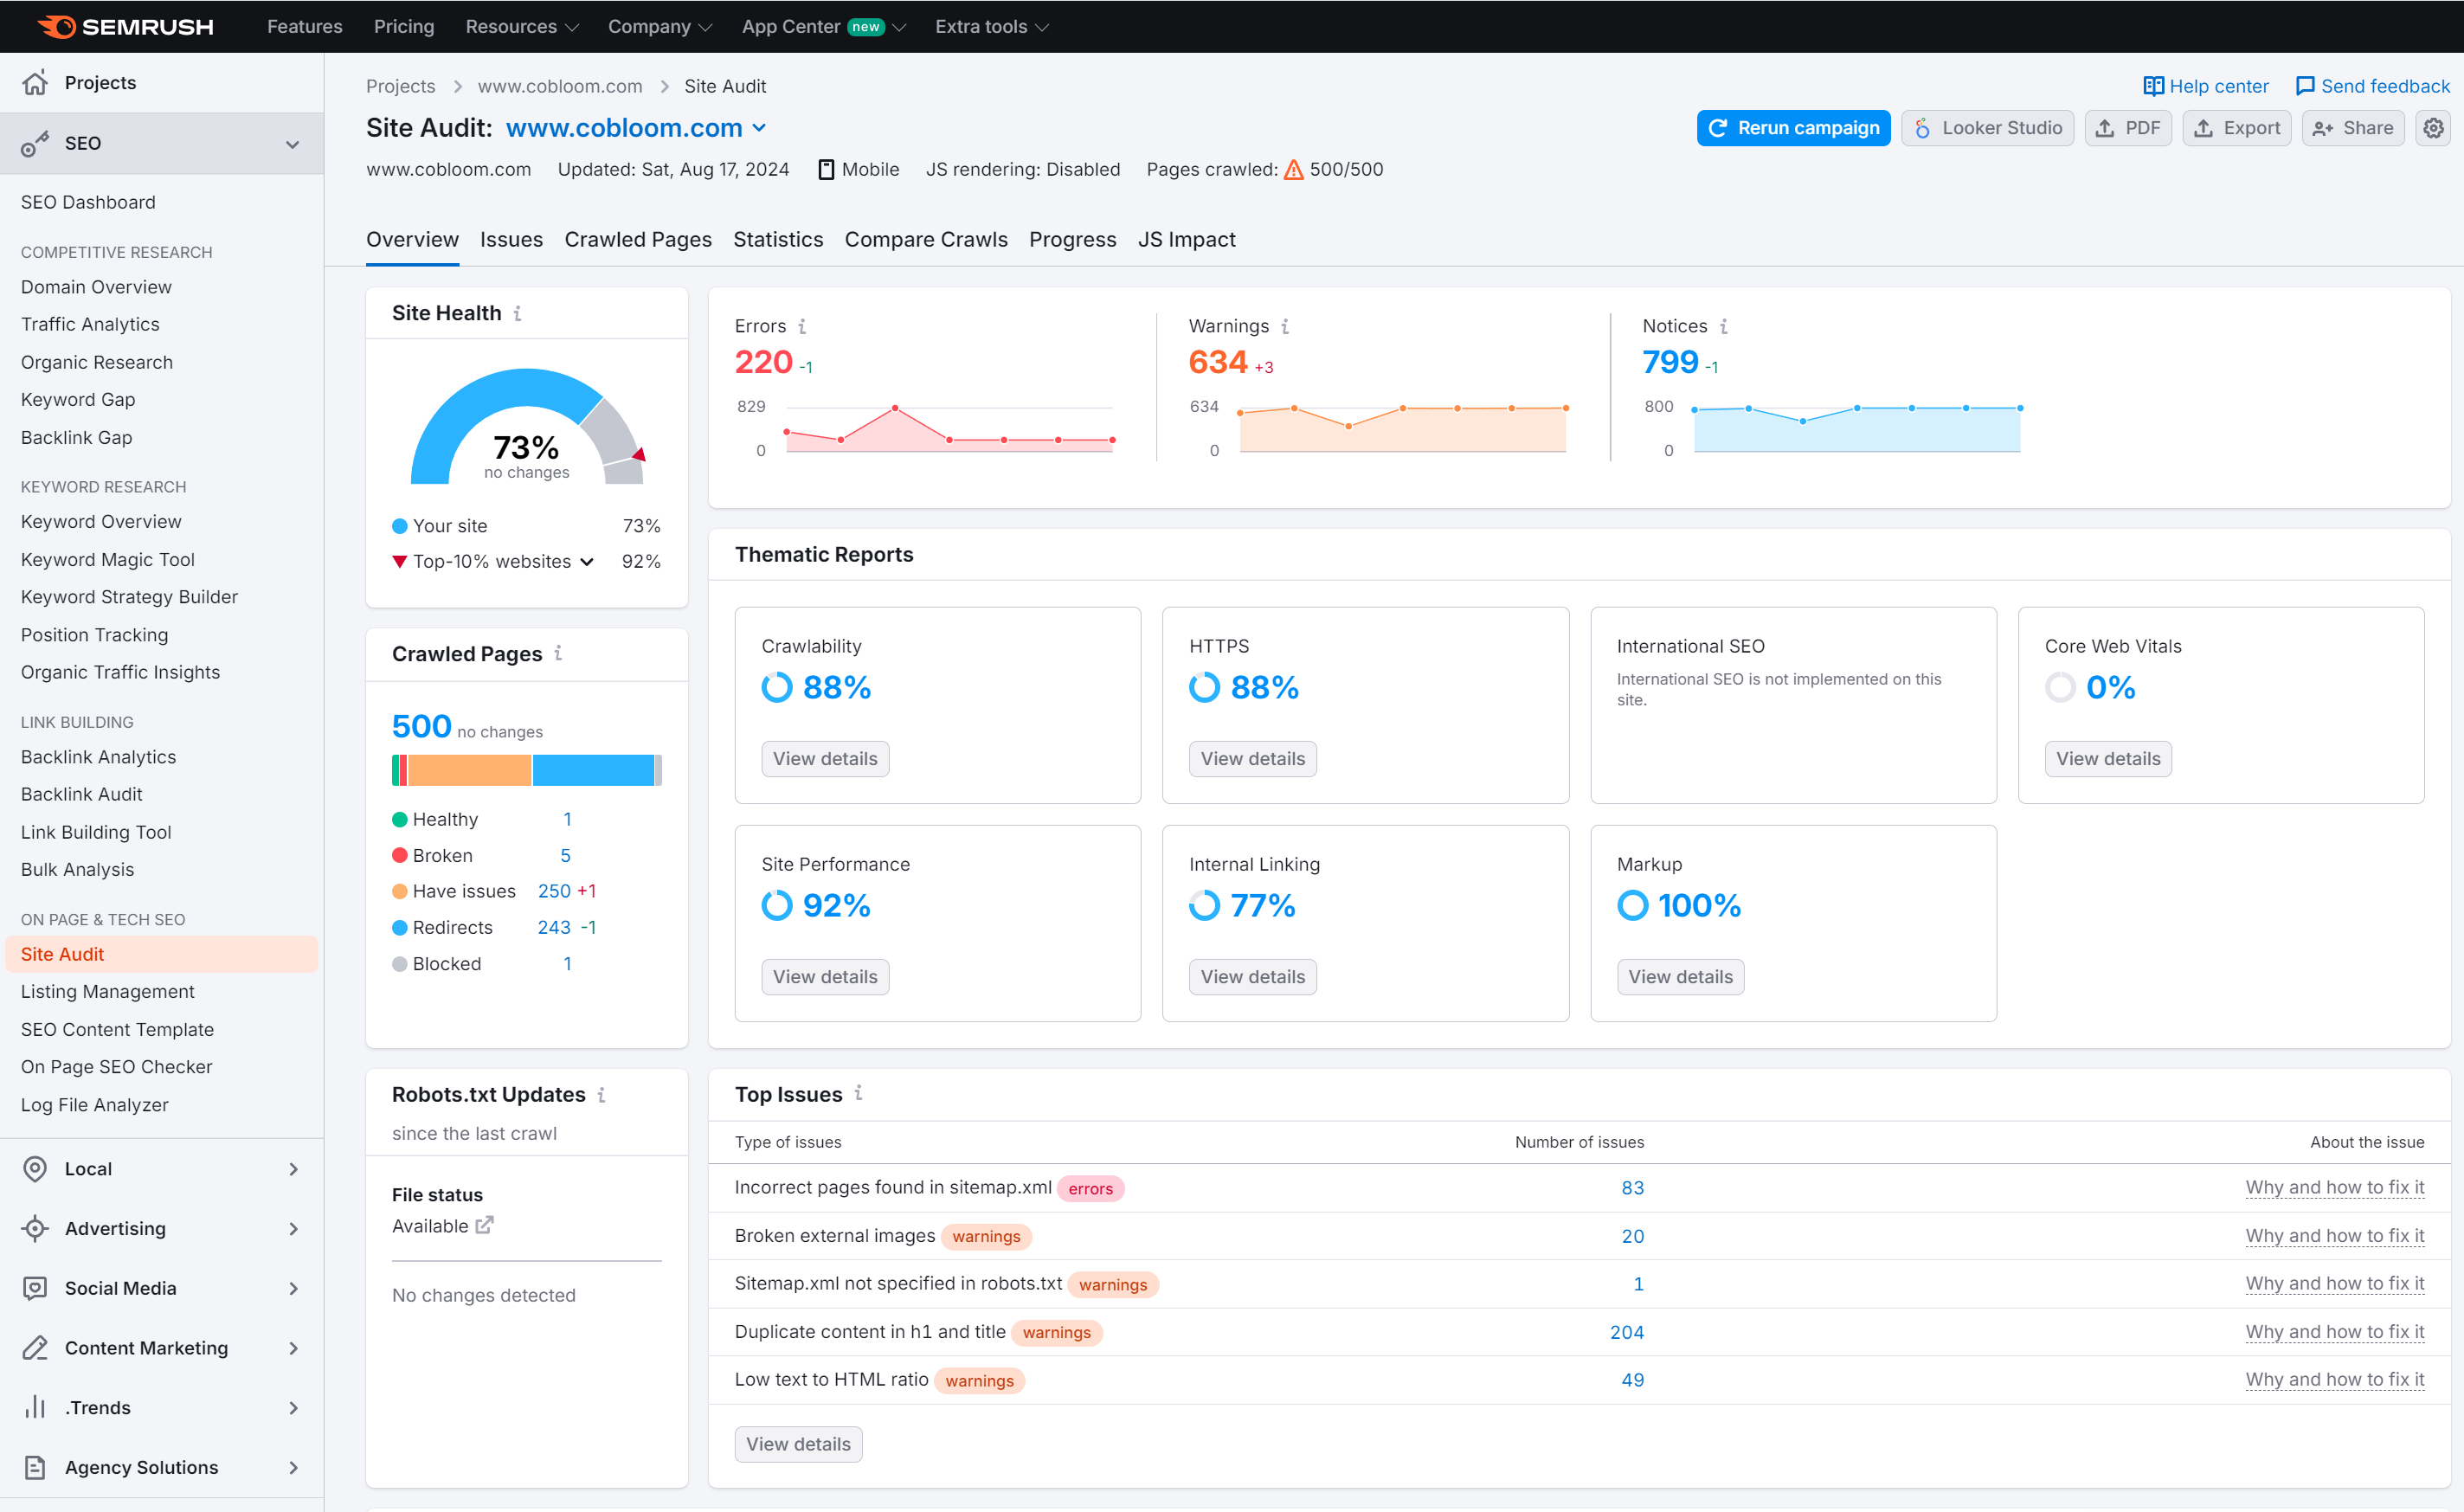This screenshot has height=1512, width=2464.
Task: View details under Top Issues table
Action: [798, 1443]
